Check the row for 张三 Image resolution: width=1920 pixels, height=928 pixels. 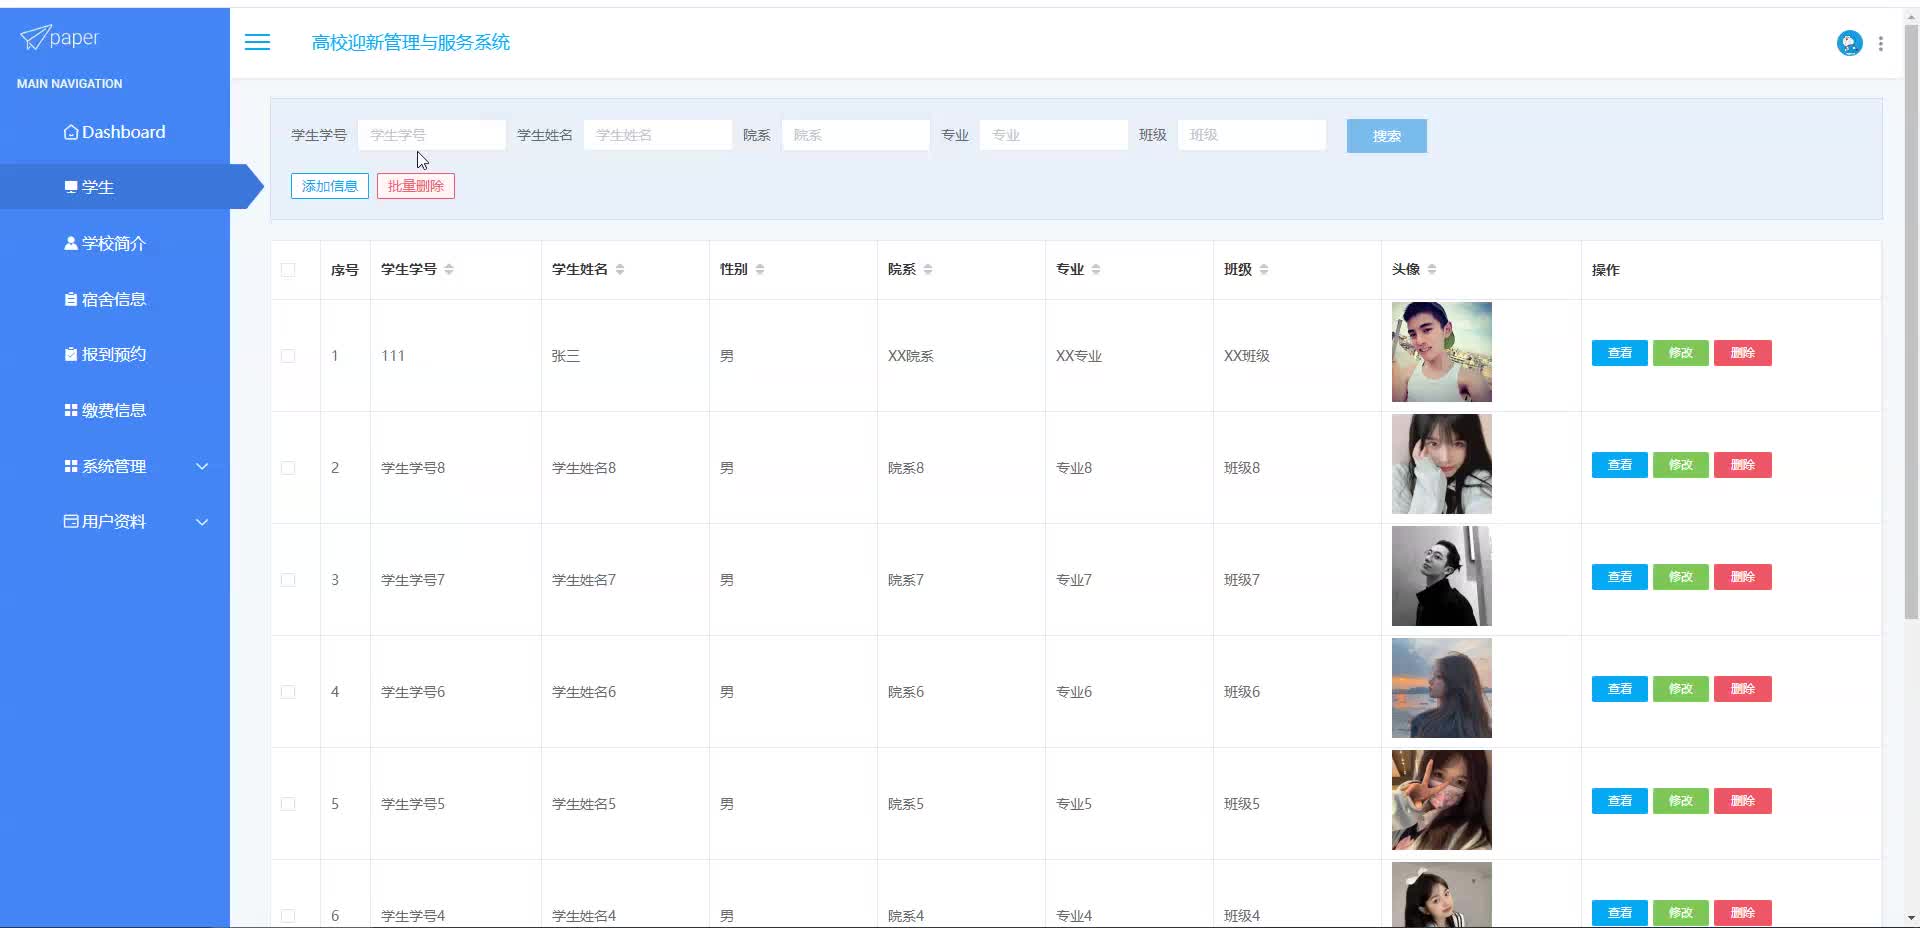[x=288, y=356]
